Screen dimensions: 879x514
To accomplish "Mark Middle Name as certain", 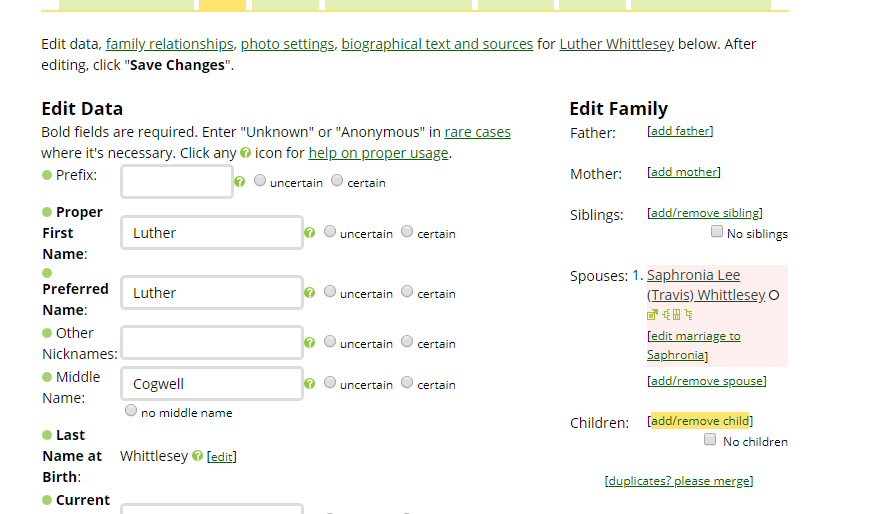I will point(407,382).
